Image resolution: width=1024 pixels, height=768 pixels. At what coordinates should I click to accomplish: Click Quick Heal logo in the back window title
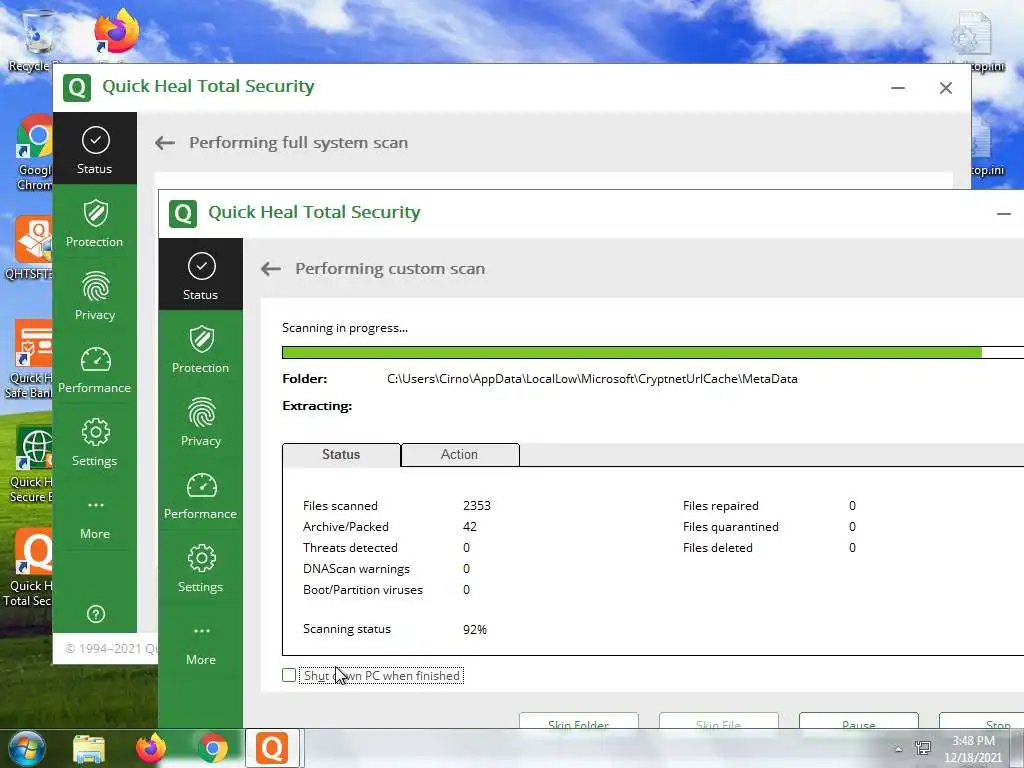(77, 87)
